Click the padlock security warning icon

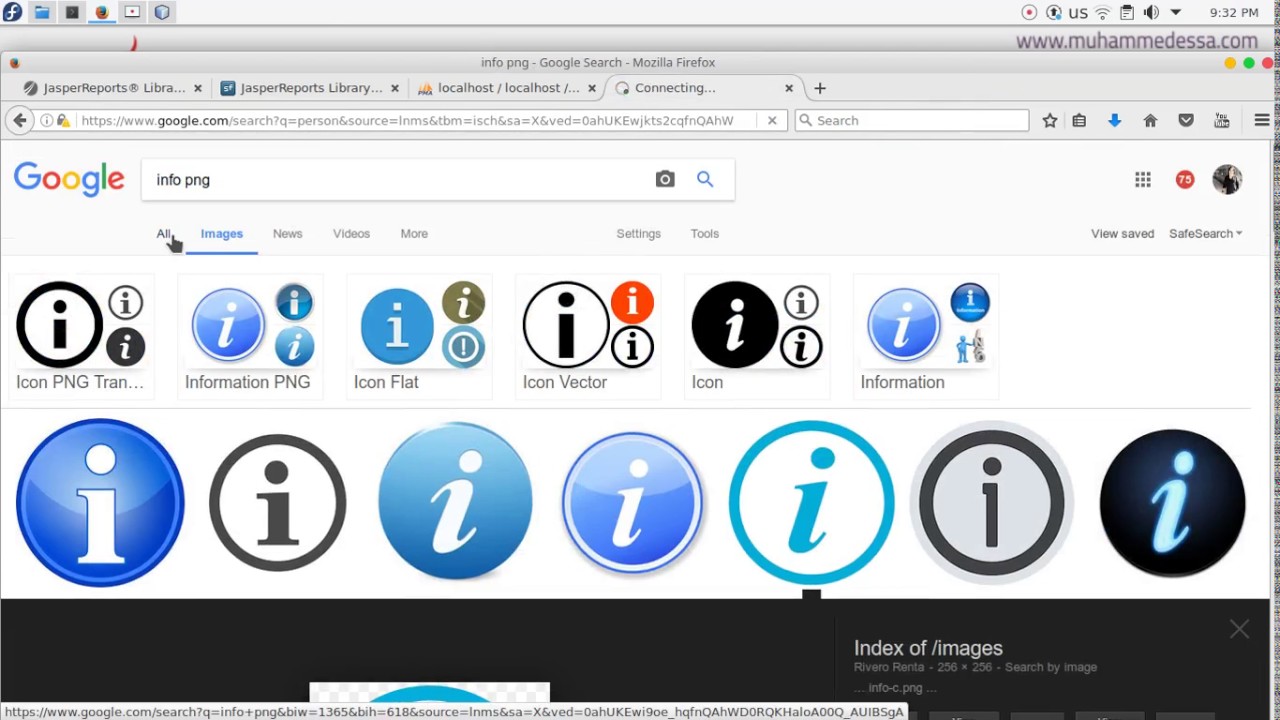(x=63, y=120)
